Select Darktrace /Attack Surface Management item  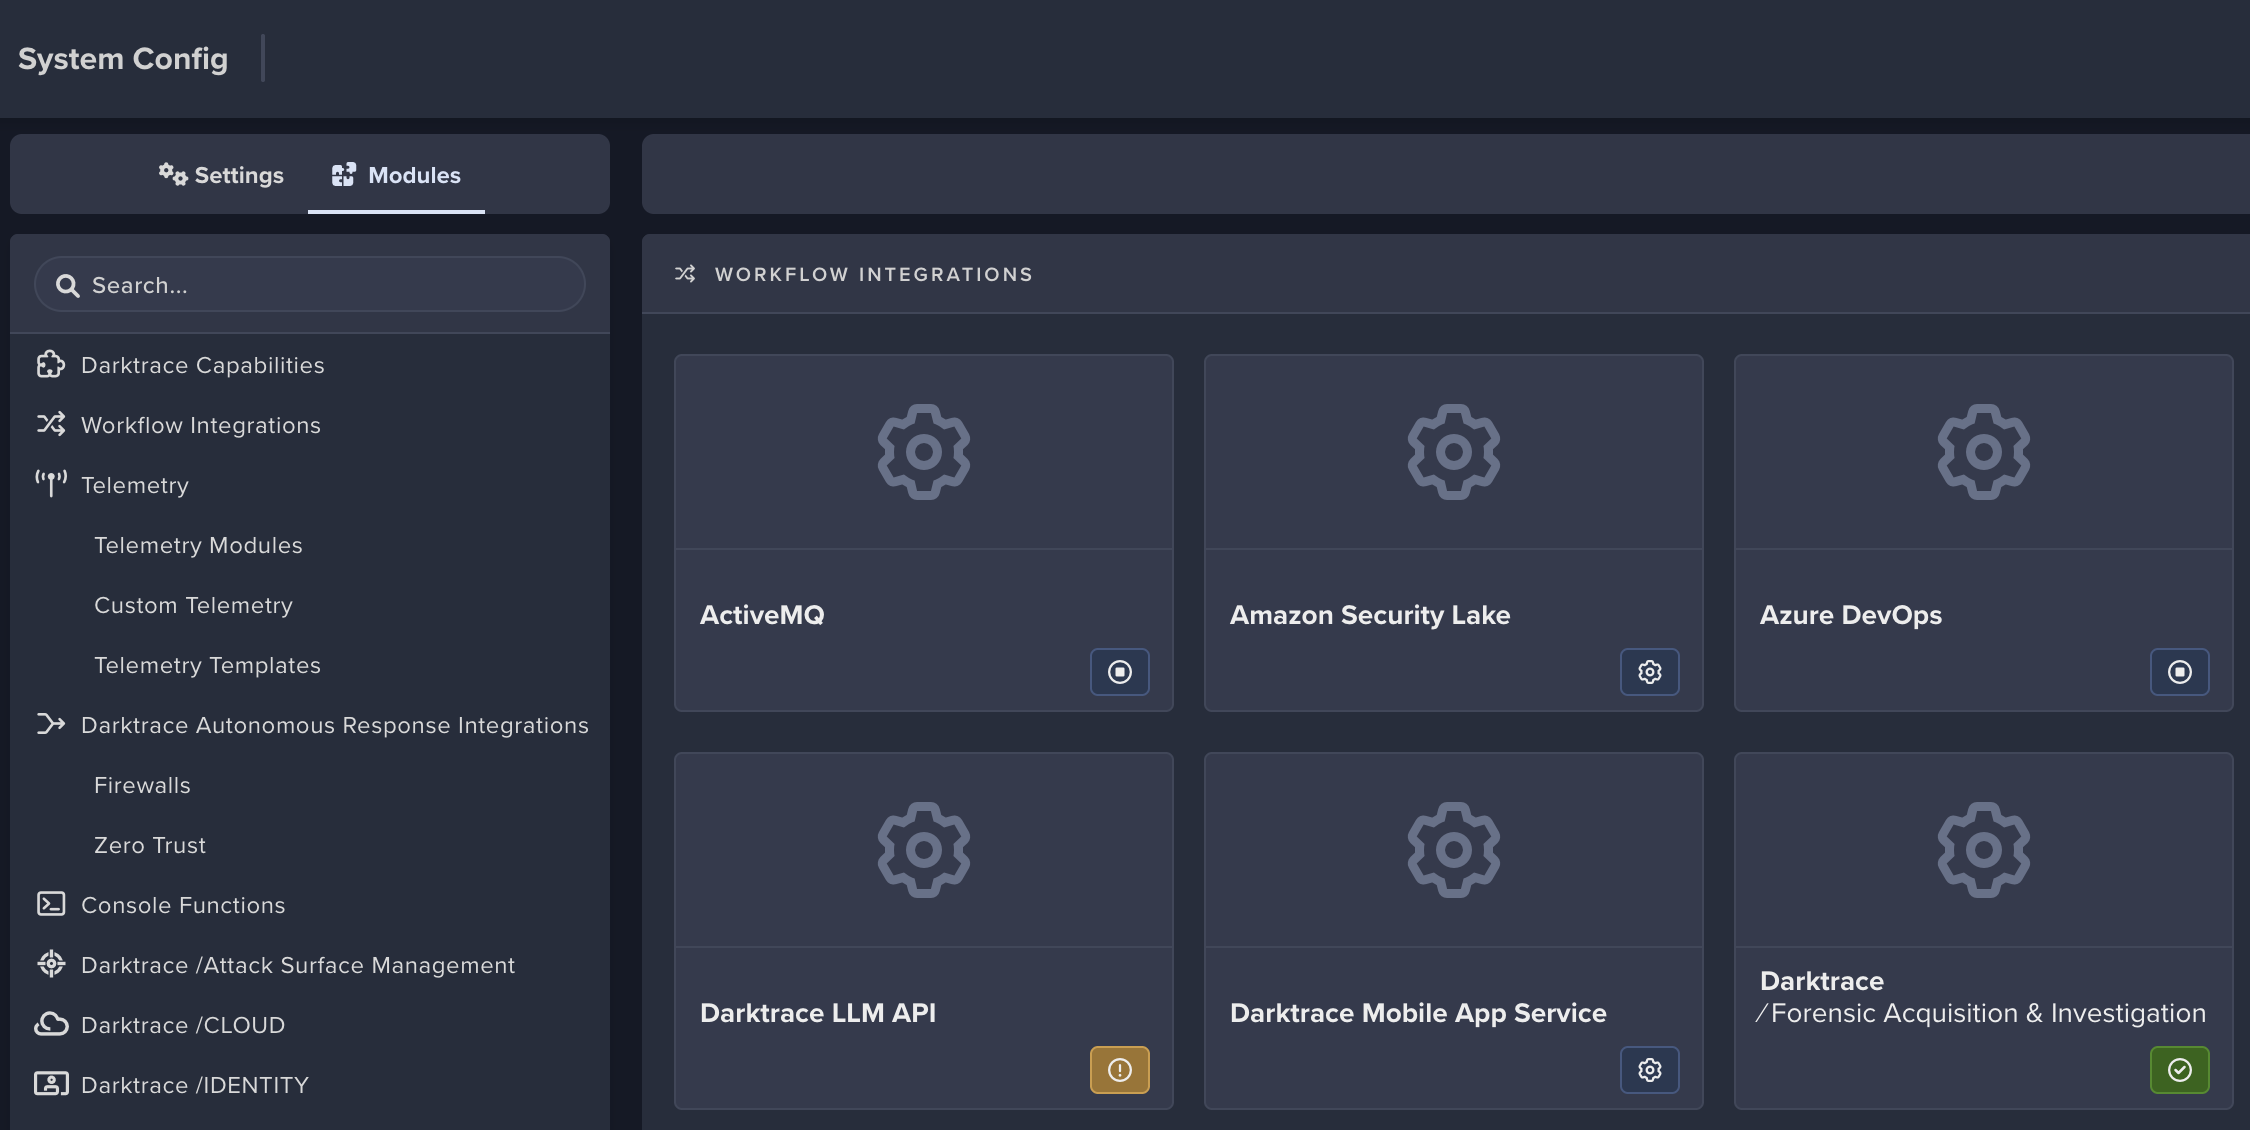298,965
